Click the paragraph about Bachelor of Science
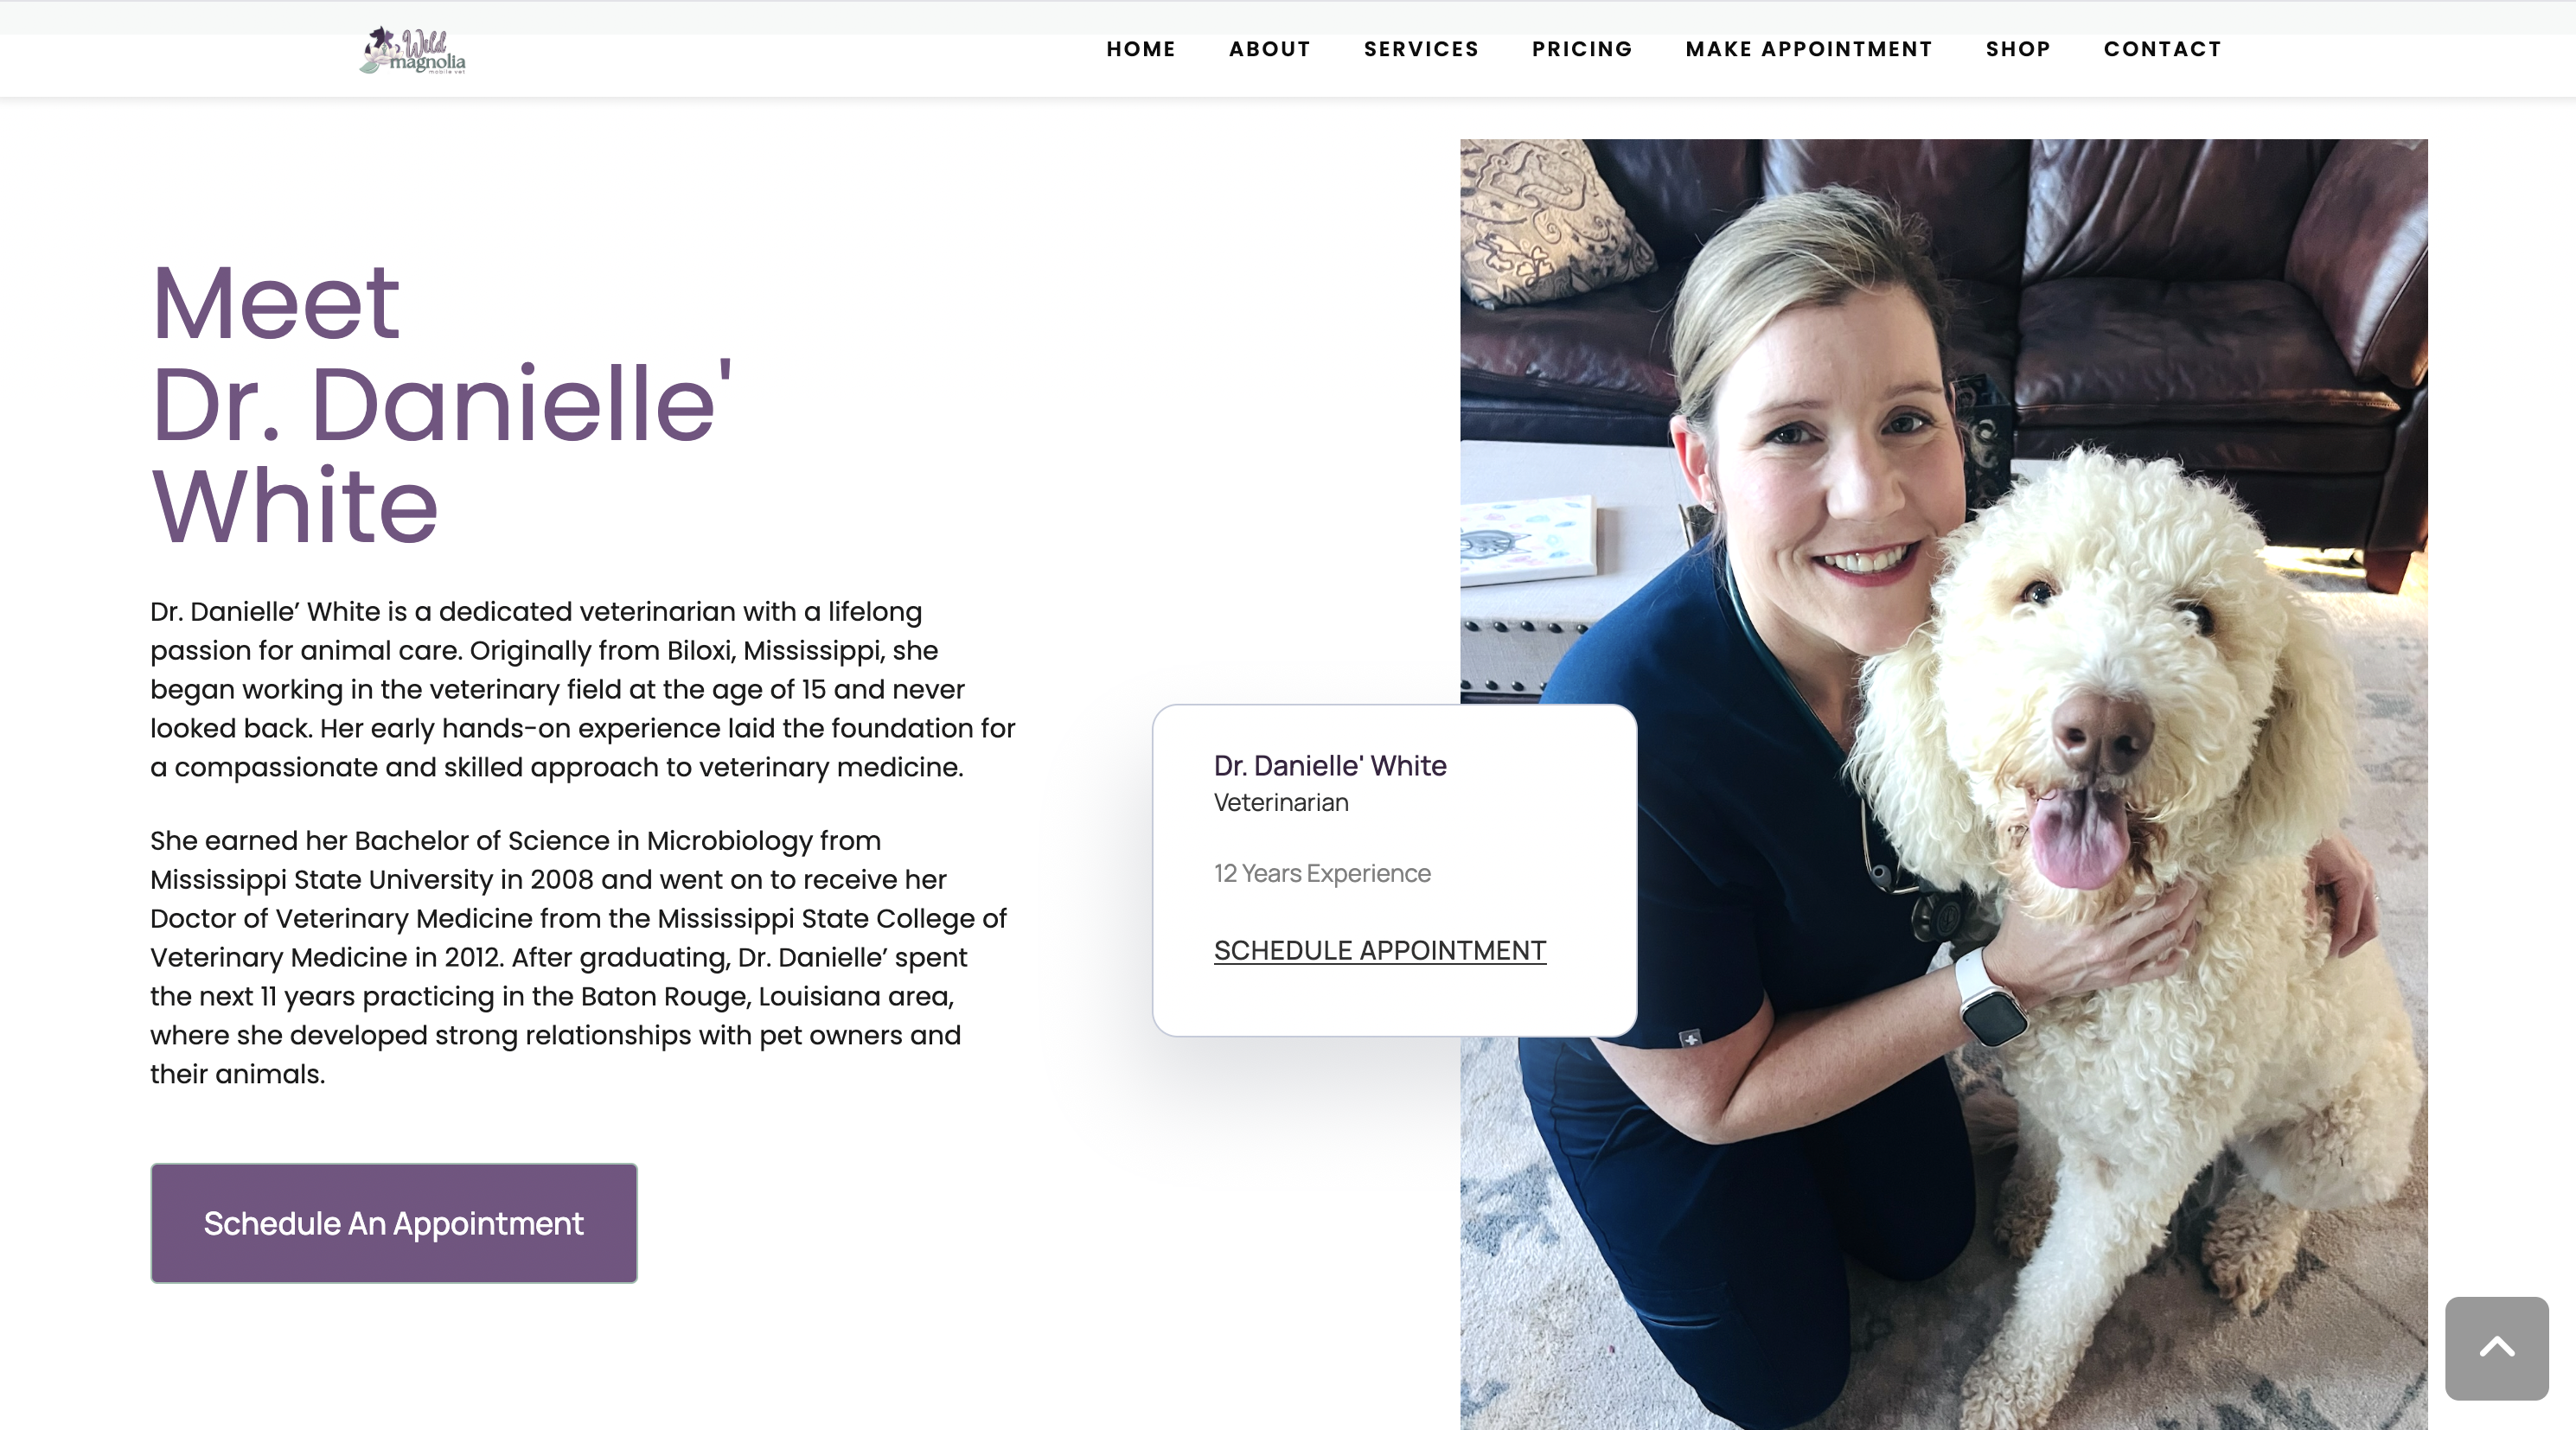Viewport: 2576px width, 1430px height. point(579,957)
